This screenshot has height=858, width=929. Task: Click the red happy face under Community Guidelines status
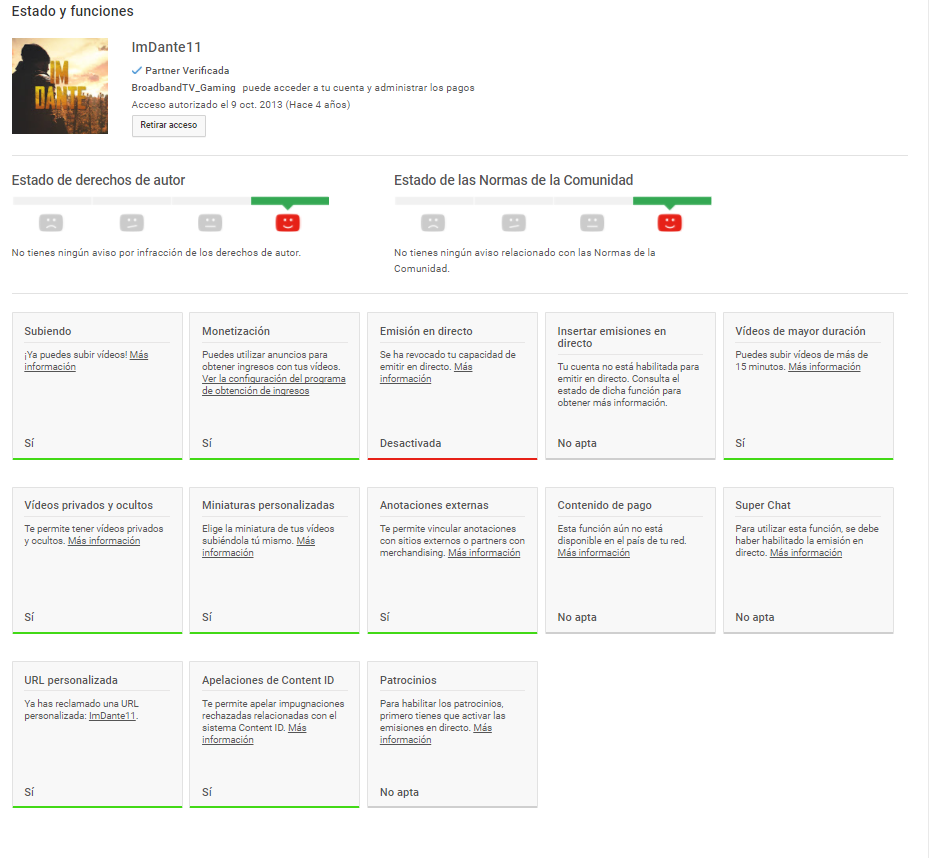(669, 223)
